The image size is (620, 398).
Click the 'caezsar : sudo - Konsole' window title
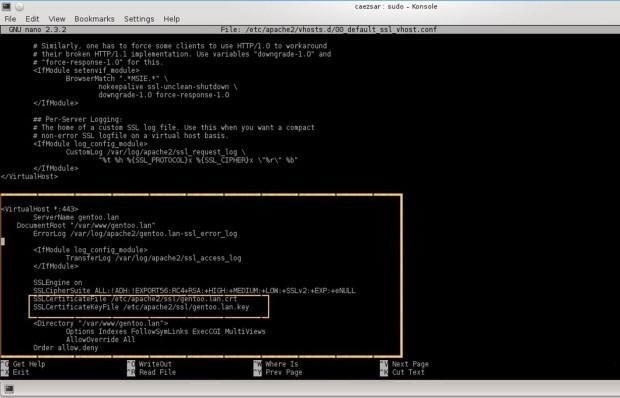coord(396,7)
